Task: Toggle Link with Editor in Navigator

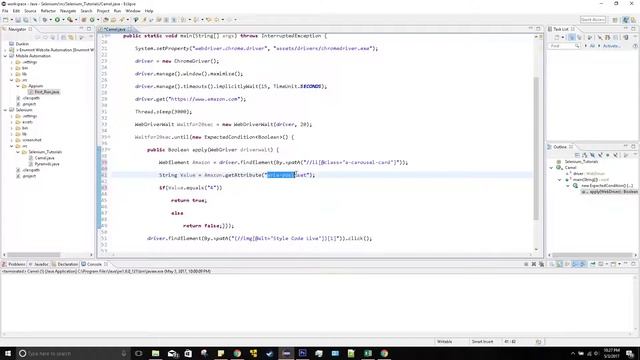Action: click(x=70, y=37)
